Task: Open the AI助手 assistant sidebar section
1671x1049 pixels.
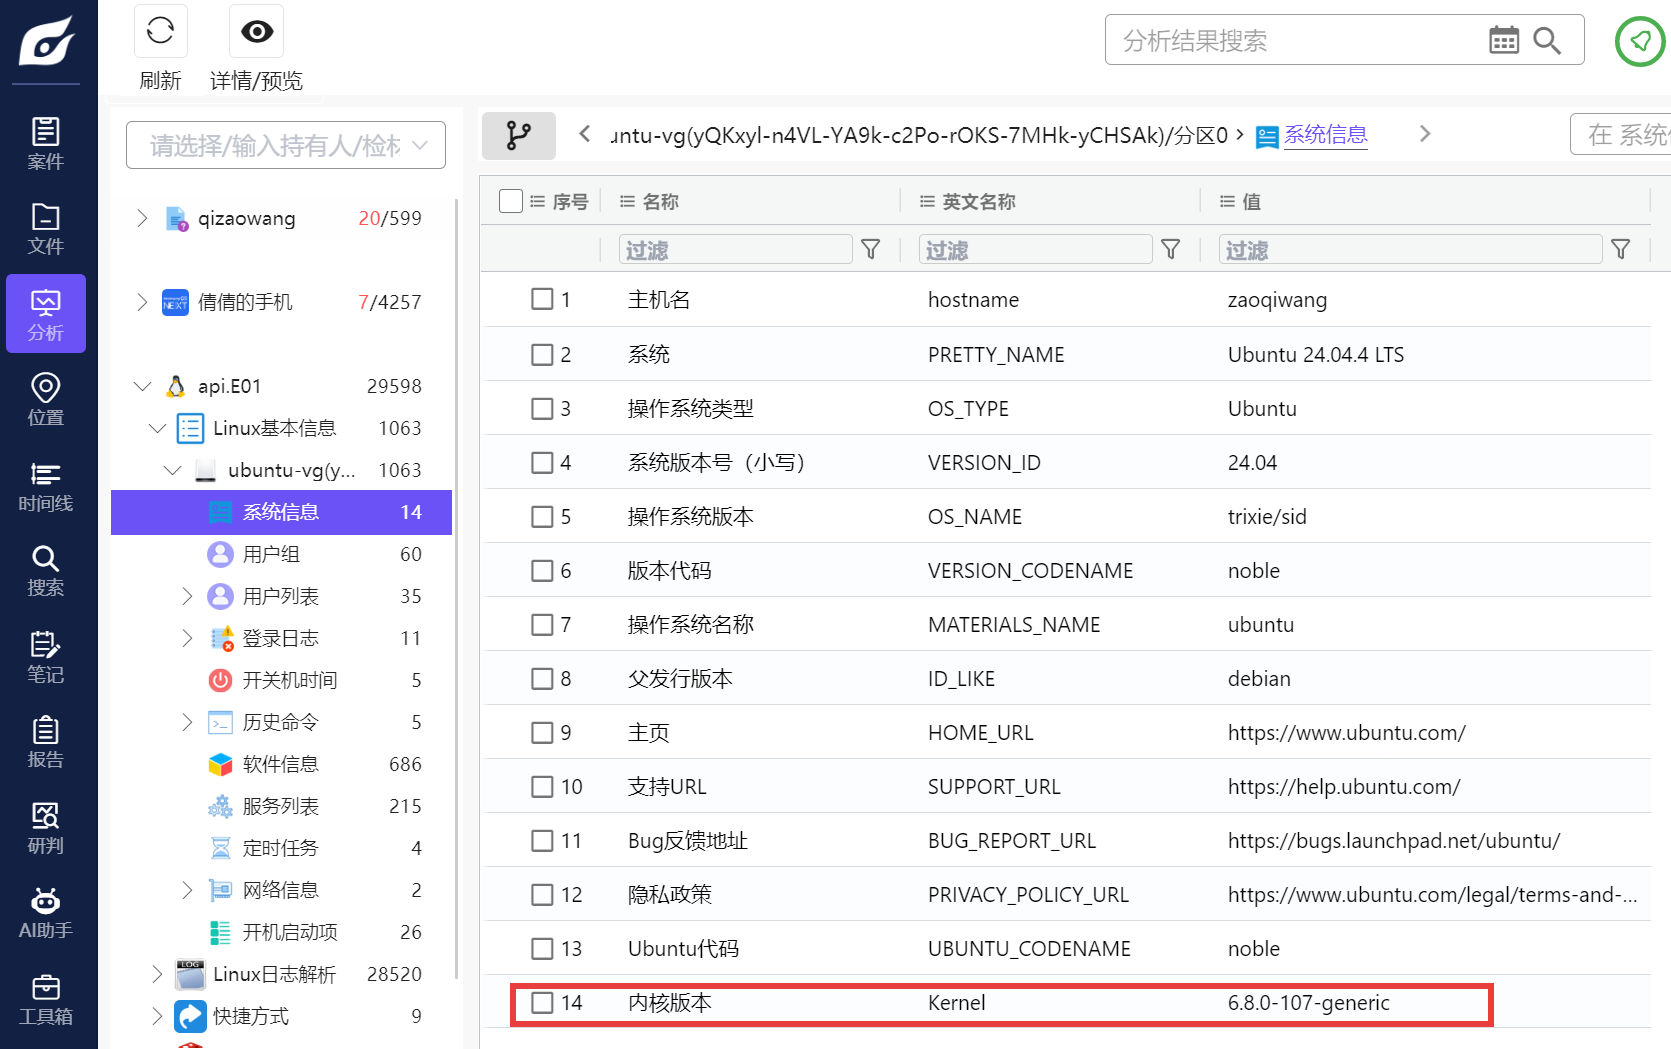Action: coord(46,913)
